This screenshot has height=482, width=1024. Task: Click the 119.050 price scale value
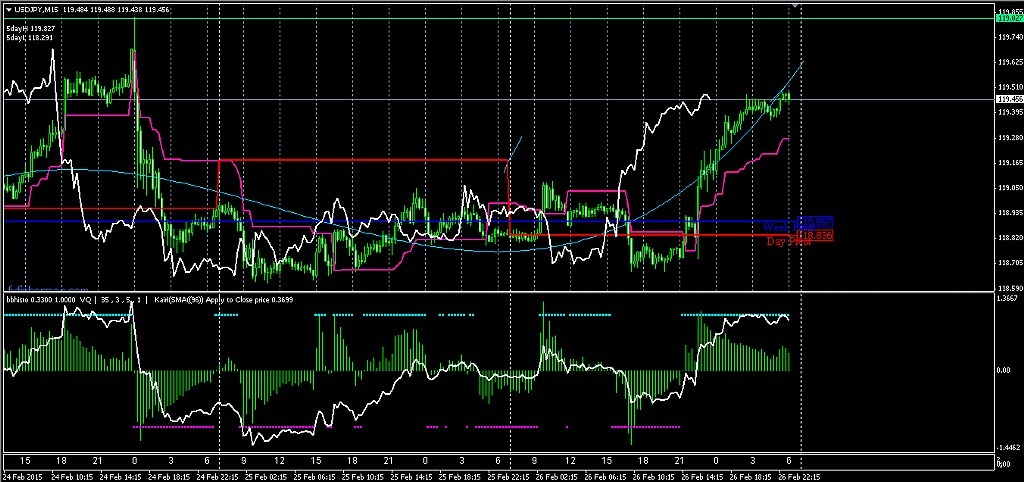tap(1010, 188)
